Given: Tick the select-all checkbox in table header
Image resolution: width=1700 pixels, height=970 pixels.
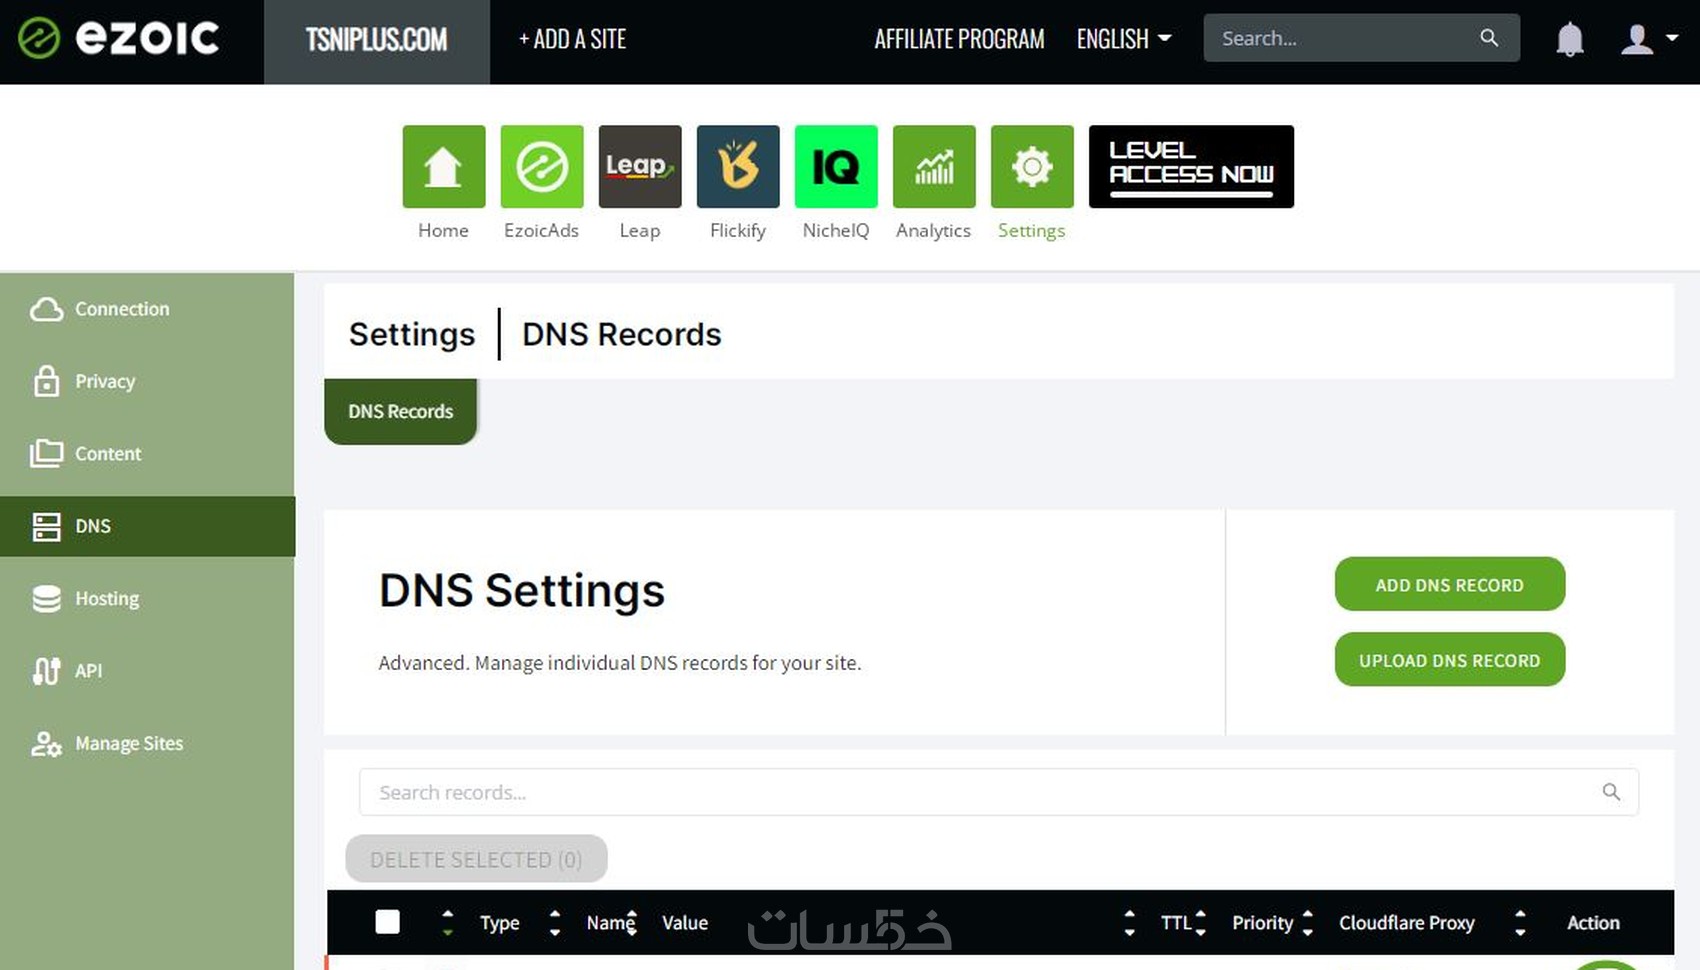Looking at the screenshot, I should [388, 922].
